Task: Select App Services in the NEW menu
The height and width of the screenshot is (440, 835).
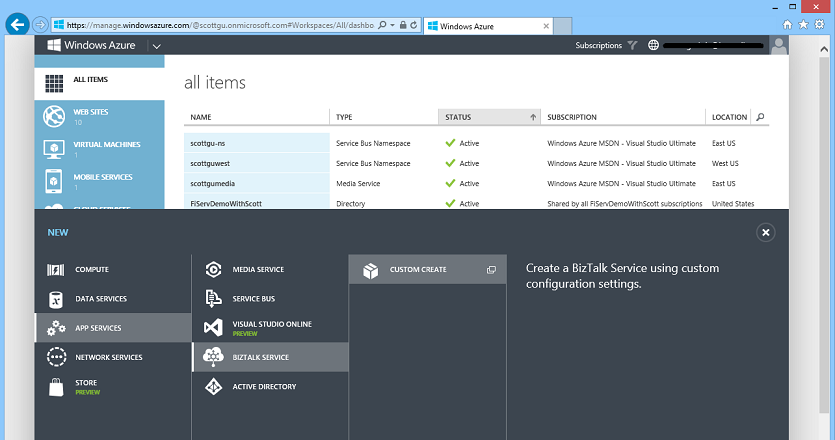Action: (113, 328)
